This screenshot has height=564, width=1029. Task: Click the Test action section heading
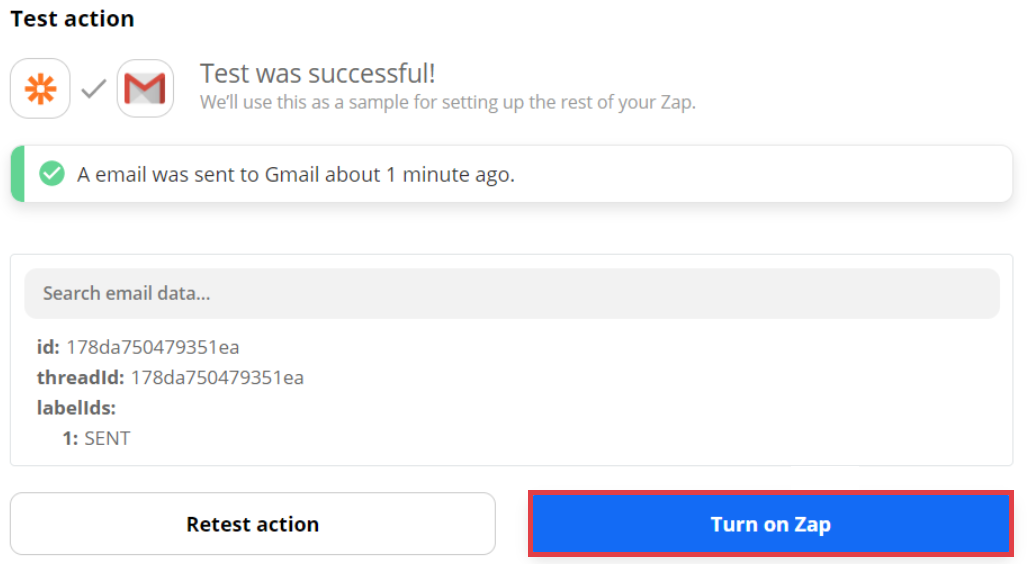pyautogui.click(x=72, y=19)
